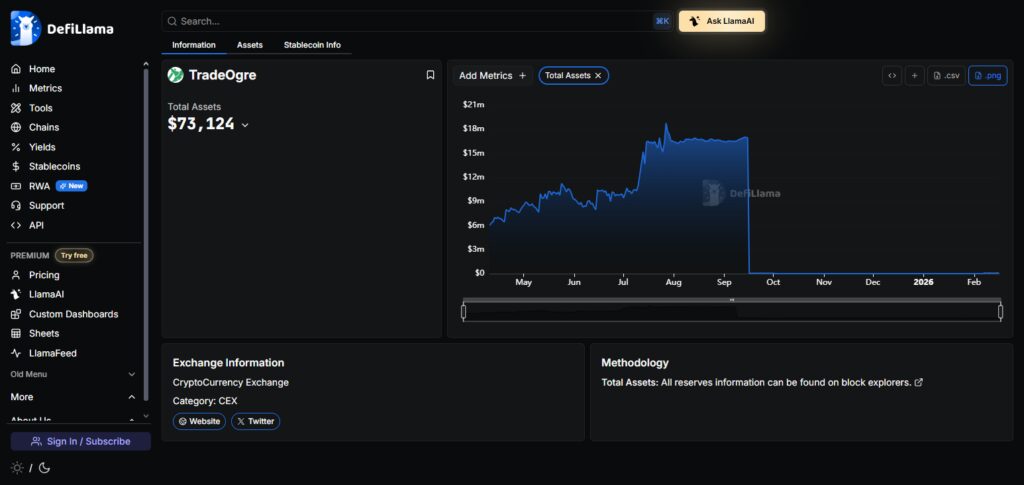Switch to dark theme moon icon

44,467
